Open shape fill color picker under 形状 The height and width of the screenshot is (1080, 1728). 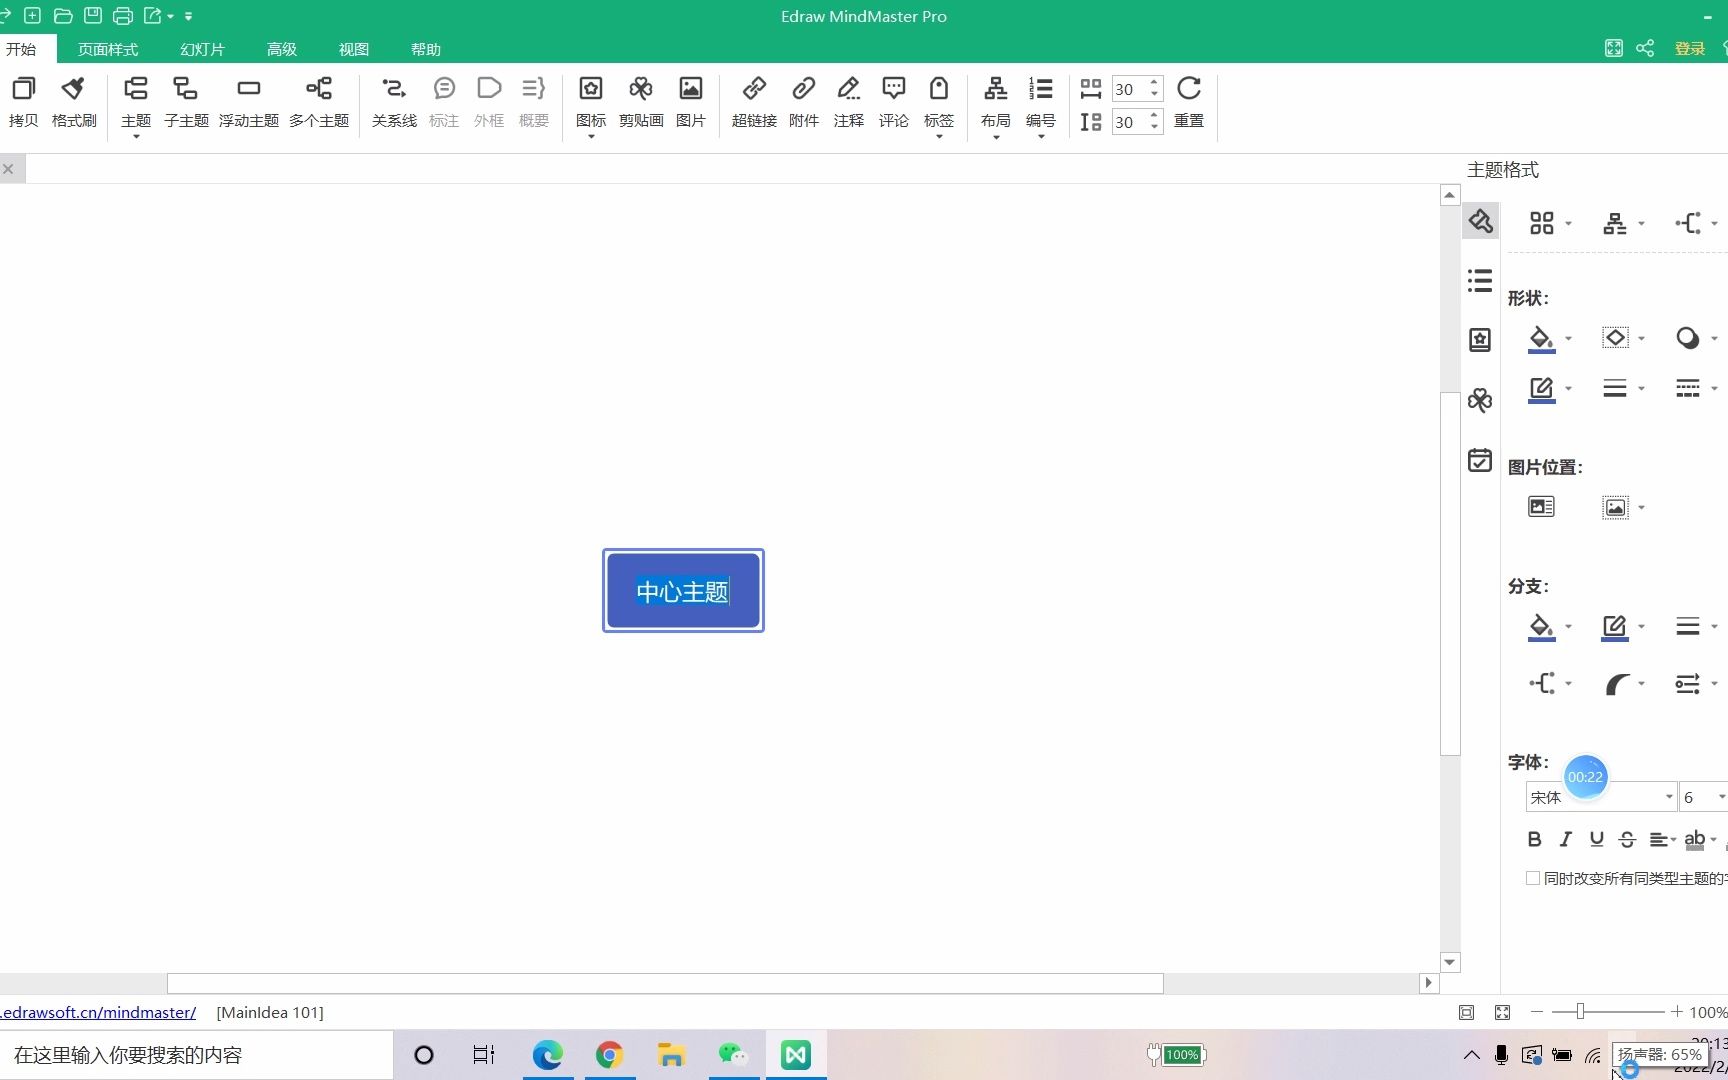1549,338
